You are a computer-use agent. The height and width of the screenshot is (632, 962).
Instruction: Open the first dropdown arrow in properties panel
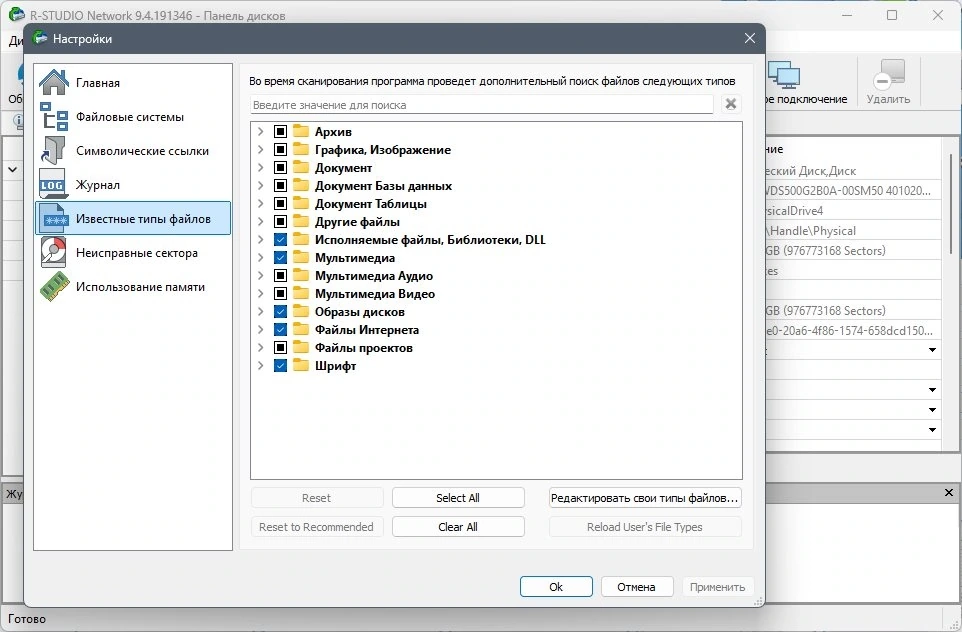click(x=932, y=350)
